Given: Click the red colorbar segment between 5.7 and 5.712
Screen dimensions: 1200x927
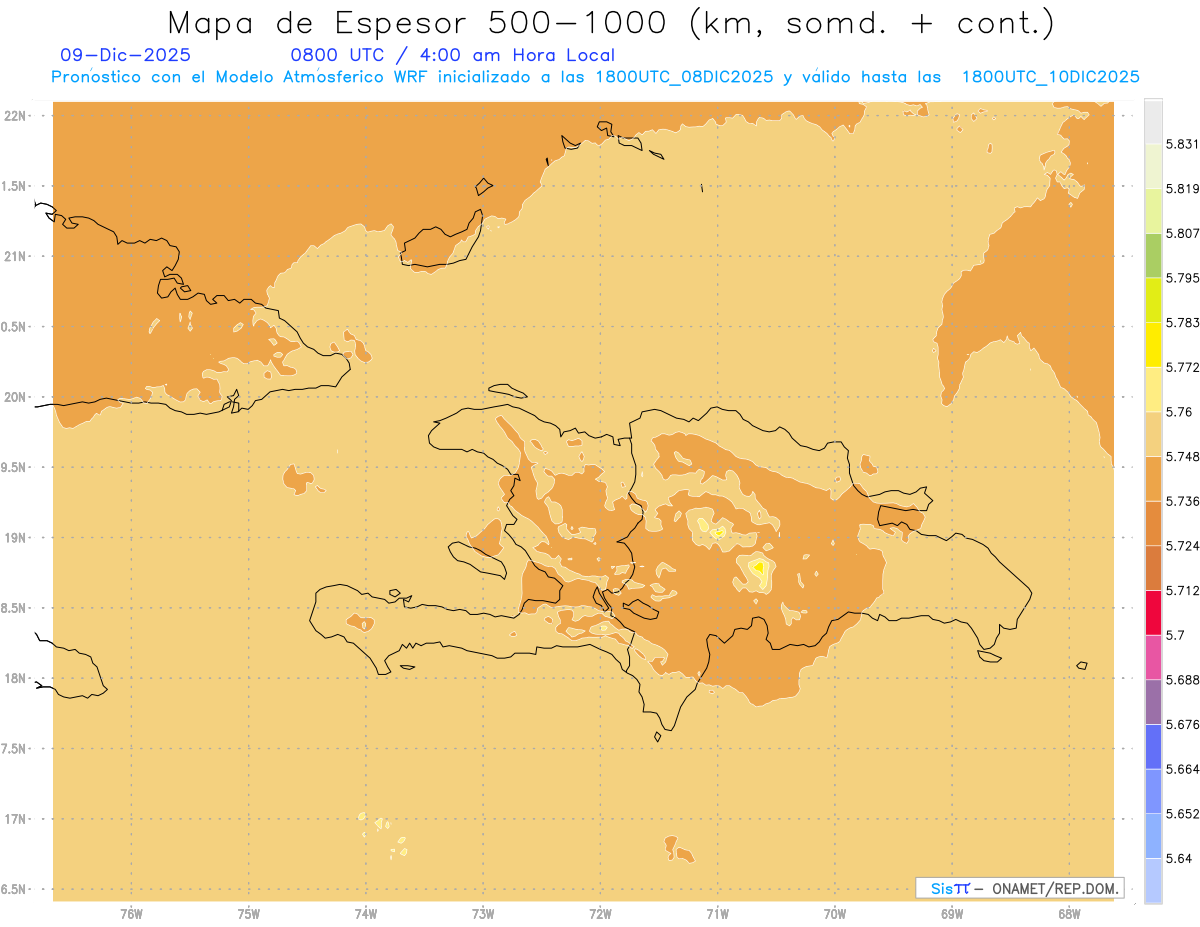Looking at the screenshot, I should 1153,612.
